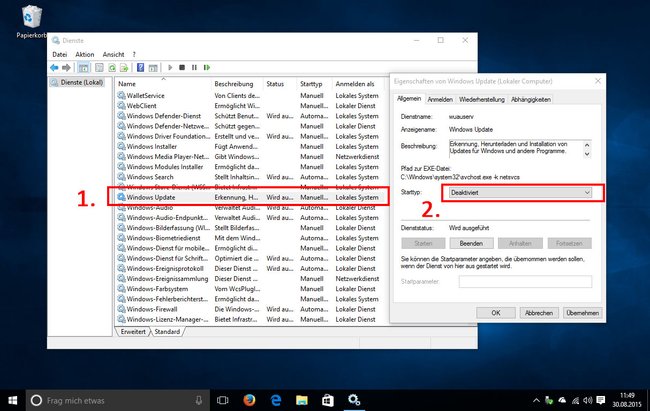Image resolution: width=650 pixels, height=411 pixels.
Task: Click the Back arrow in Dienste toolbar
Action: [54, 67]
